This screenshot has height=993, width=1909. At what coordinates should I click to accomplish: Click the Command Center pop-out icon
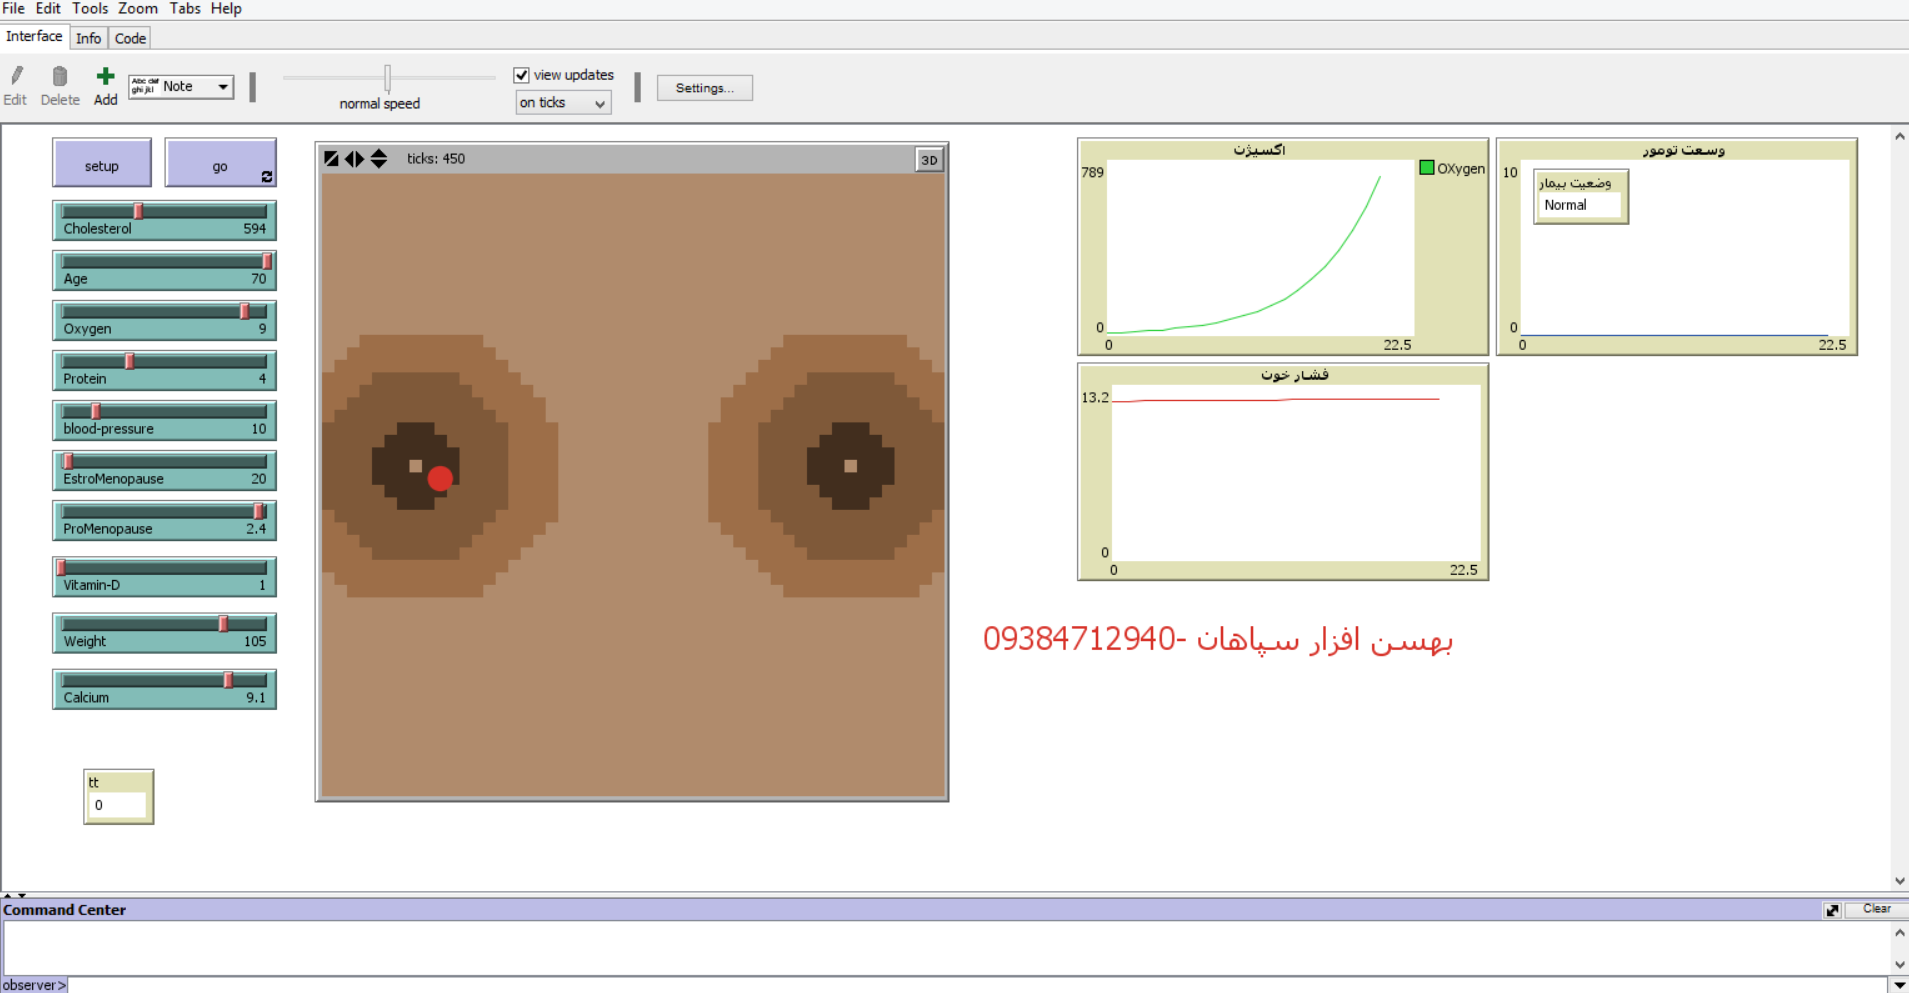click(x=1832, y=910)
